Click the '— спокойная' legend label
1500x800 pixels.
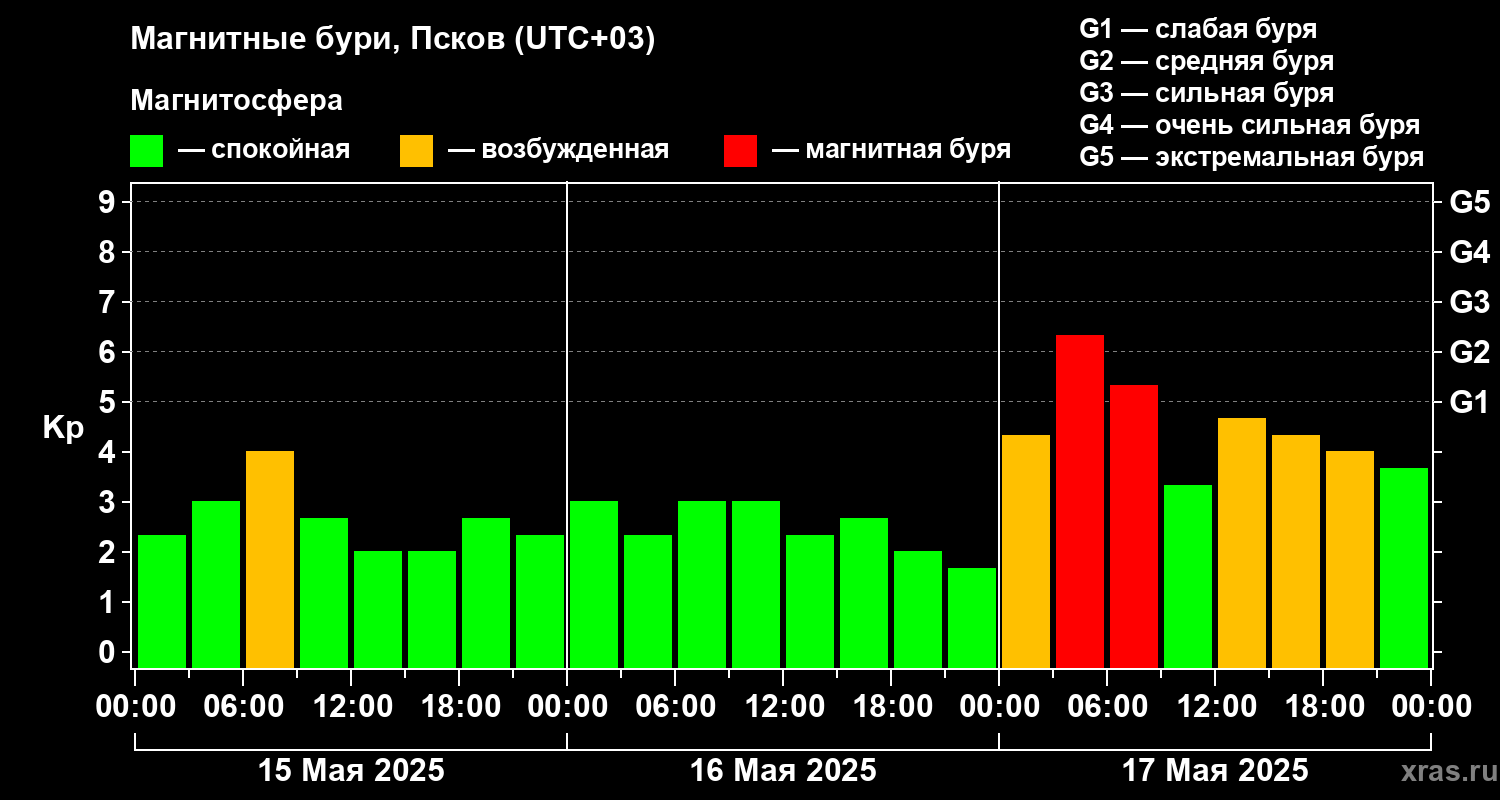[x=264, y=150]
